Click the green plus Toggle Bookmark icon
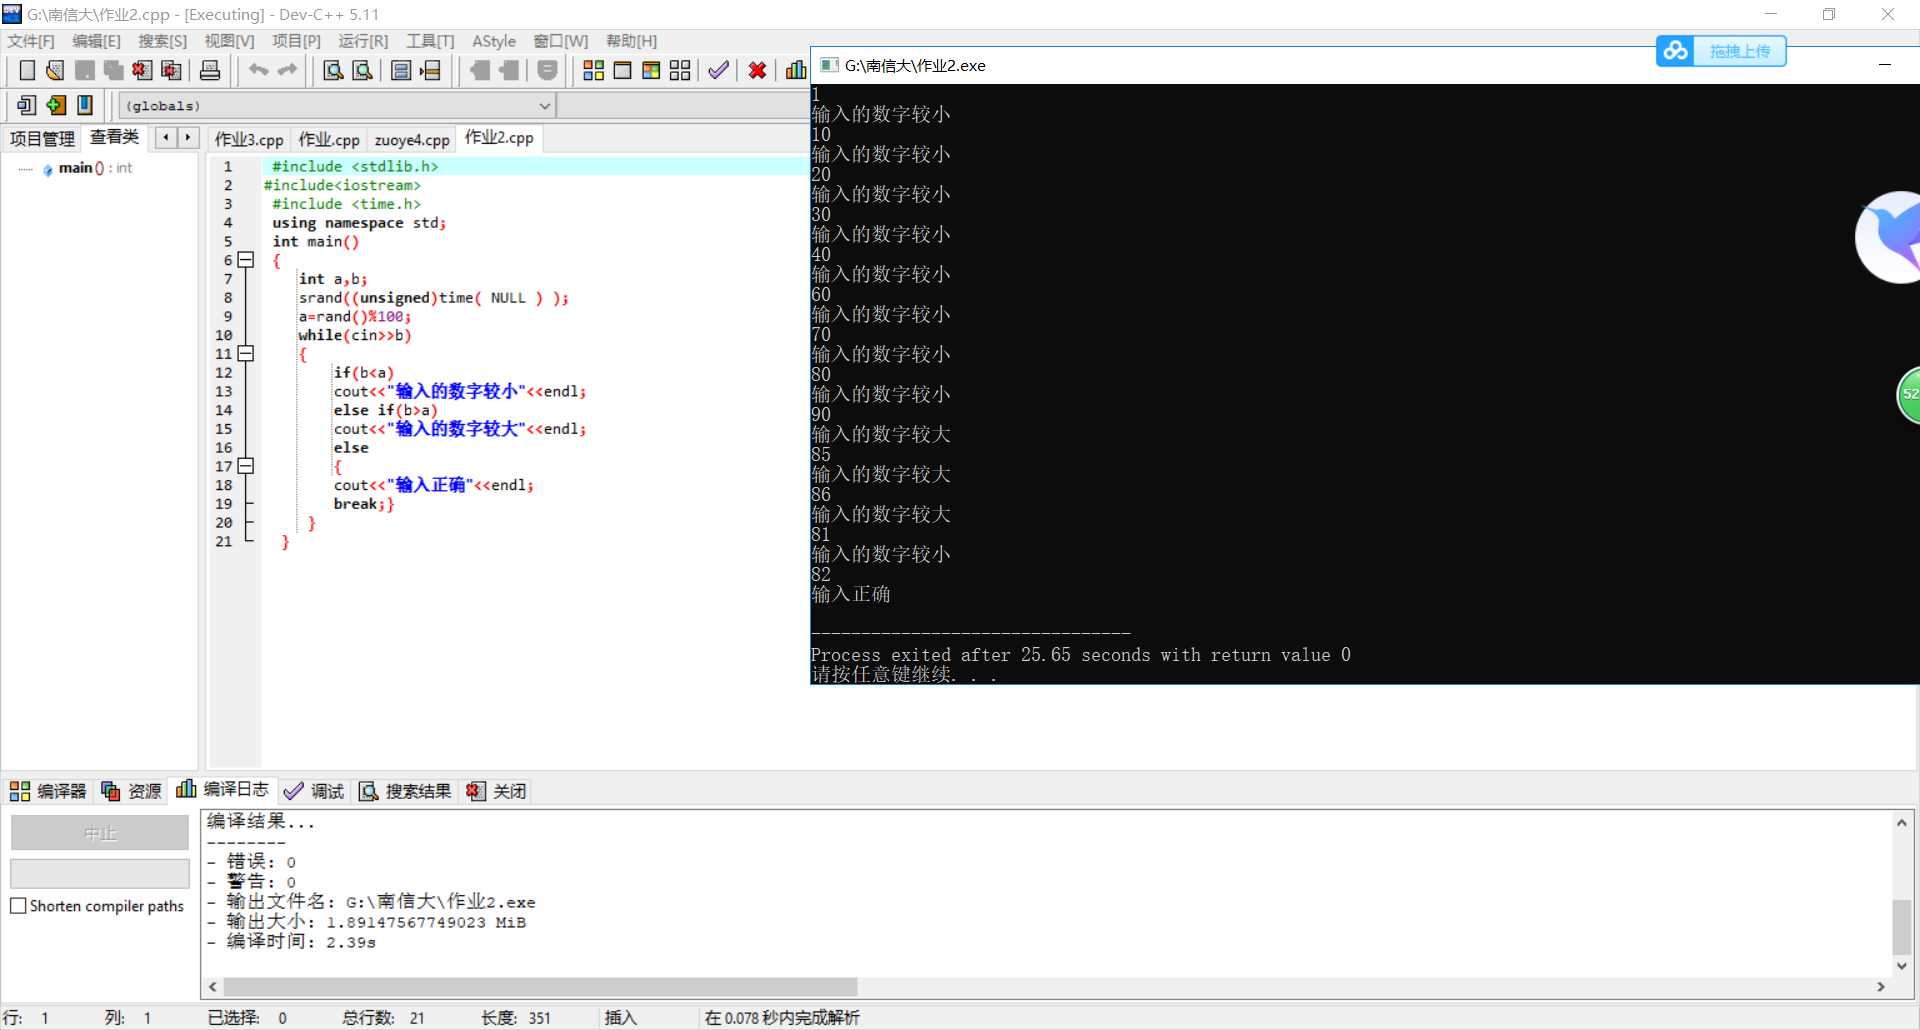The width and height of the screenshot is (1920, 1030). (x=56, y=105)
